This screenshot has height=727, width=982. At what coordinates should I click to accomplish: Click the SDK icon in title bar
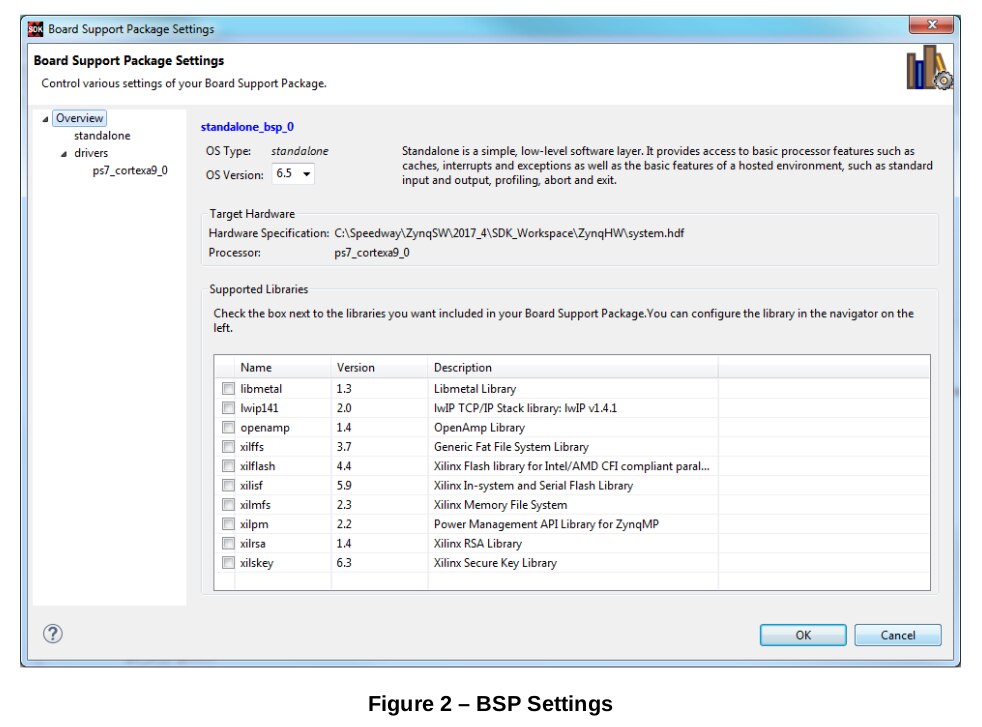tap(35, 29)
